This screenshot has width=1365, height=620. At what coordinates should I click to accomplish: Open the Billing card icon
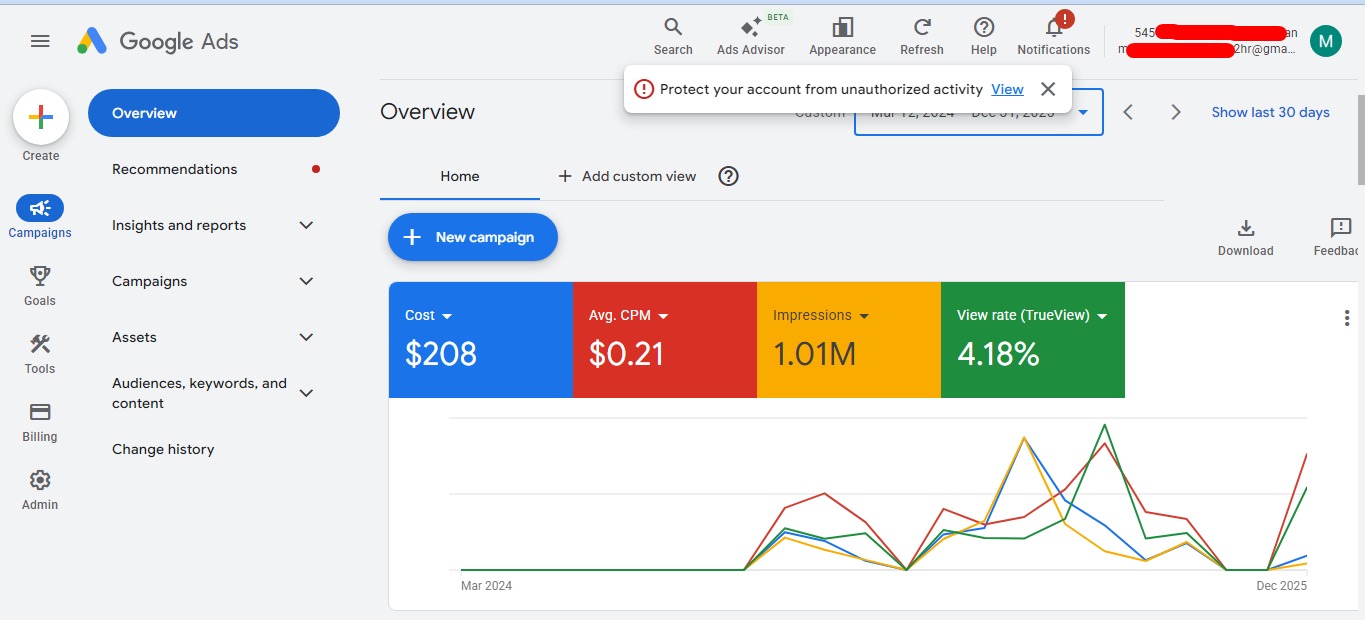tap(40, 412)
